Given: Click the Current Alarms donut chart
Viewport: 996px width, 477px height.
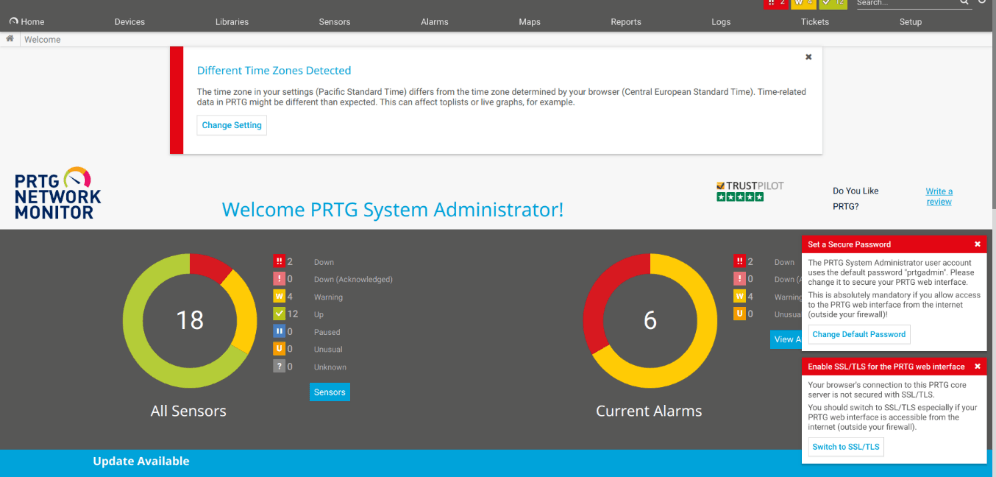Looking at the screenshot, I should pyautogui.click(x=650, y=320).
